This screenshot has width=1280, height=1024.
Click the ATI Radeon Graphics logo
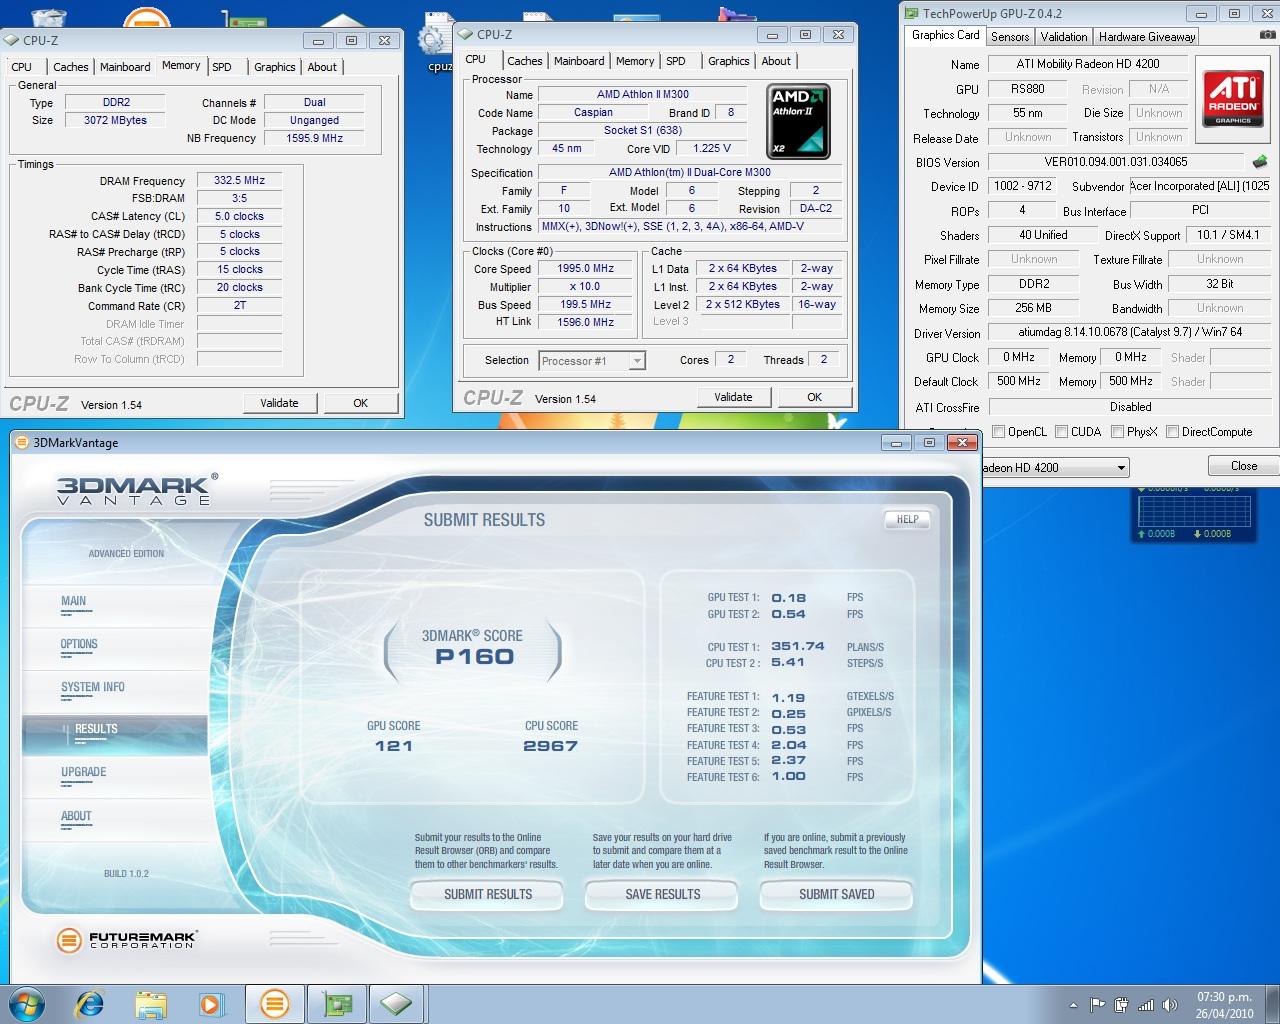click(1232, 99)
